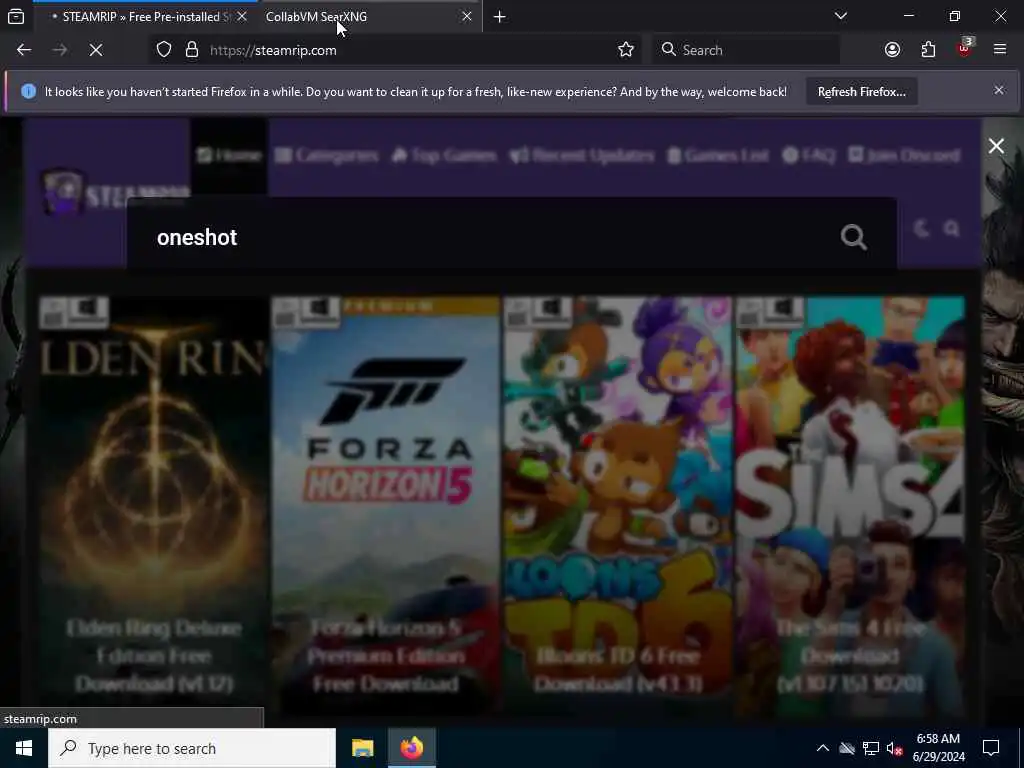1024x768 pixels.
Task: Click The Sims 4 Free Download title
Action: [x=850, y=656]
